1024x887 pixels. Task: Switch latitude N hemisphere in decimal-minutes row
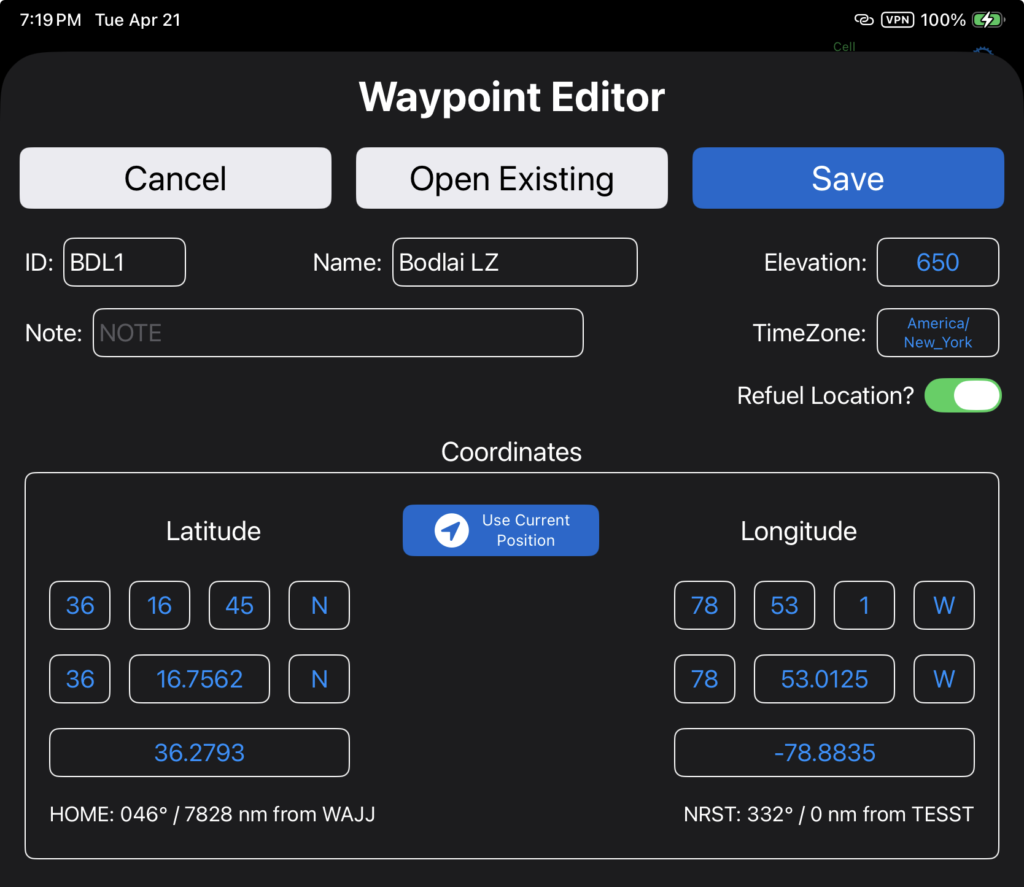coord(319,679)
